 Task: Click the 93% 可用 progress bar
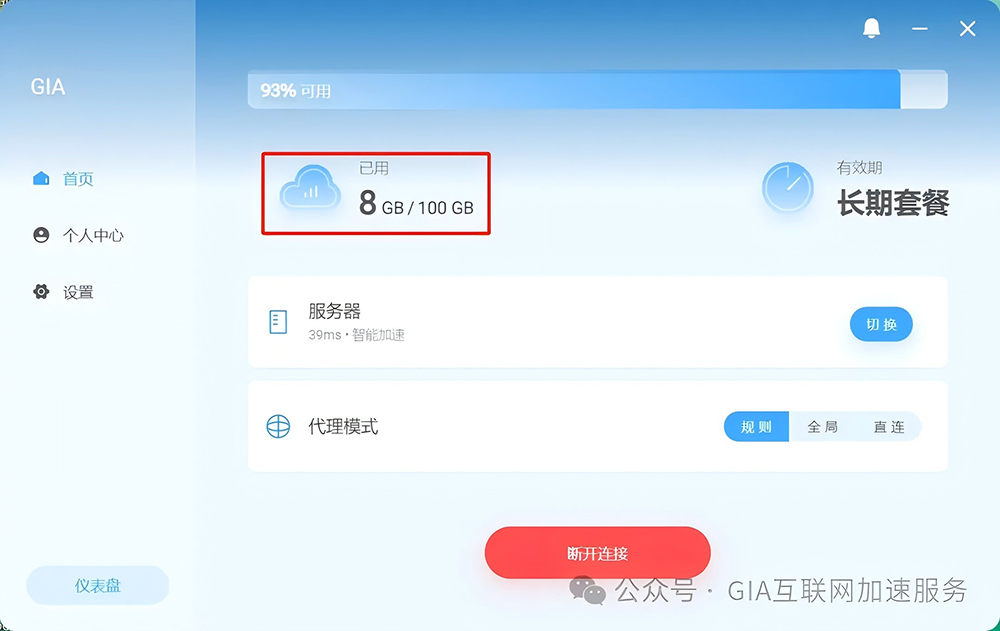[x=598, y=89]
